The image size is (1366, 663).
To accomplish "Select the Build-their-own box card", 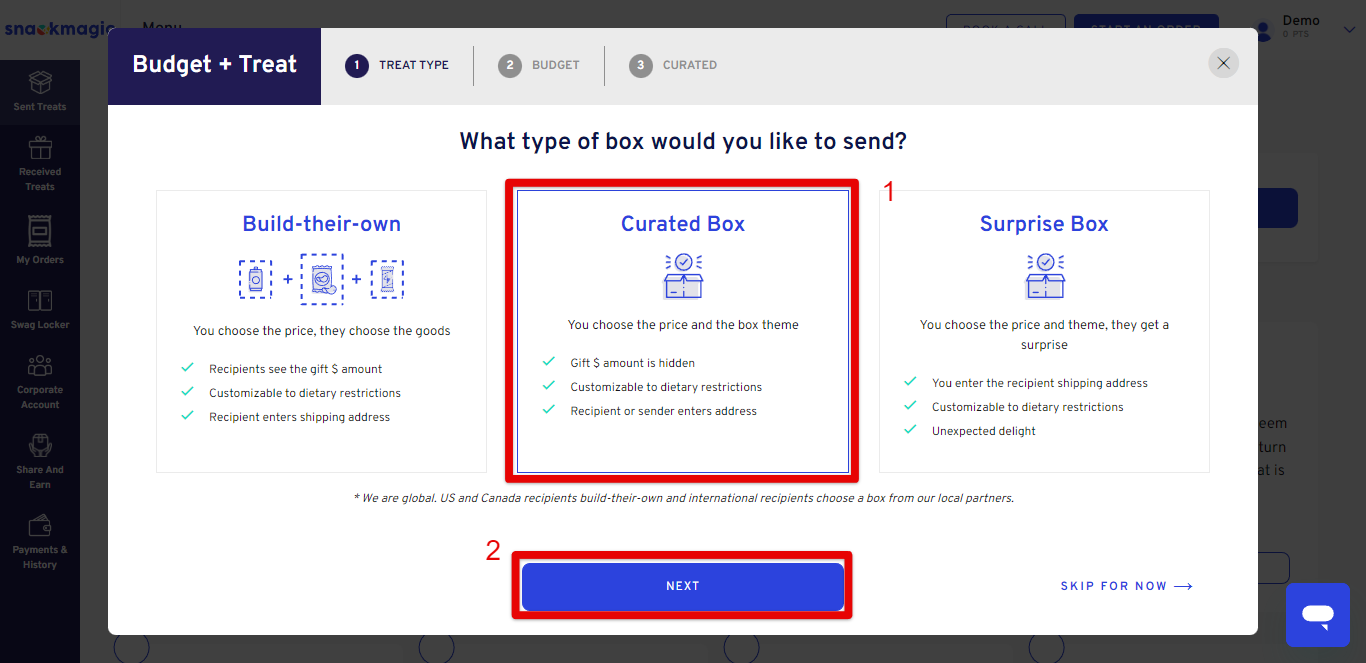I will click(x=321, y=331).
